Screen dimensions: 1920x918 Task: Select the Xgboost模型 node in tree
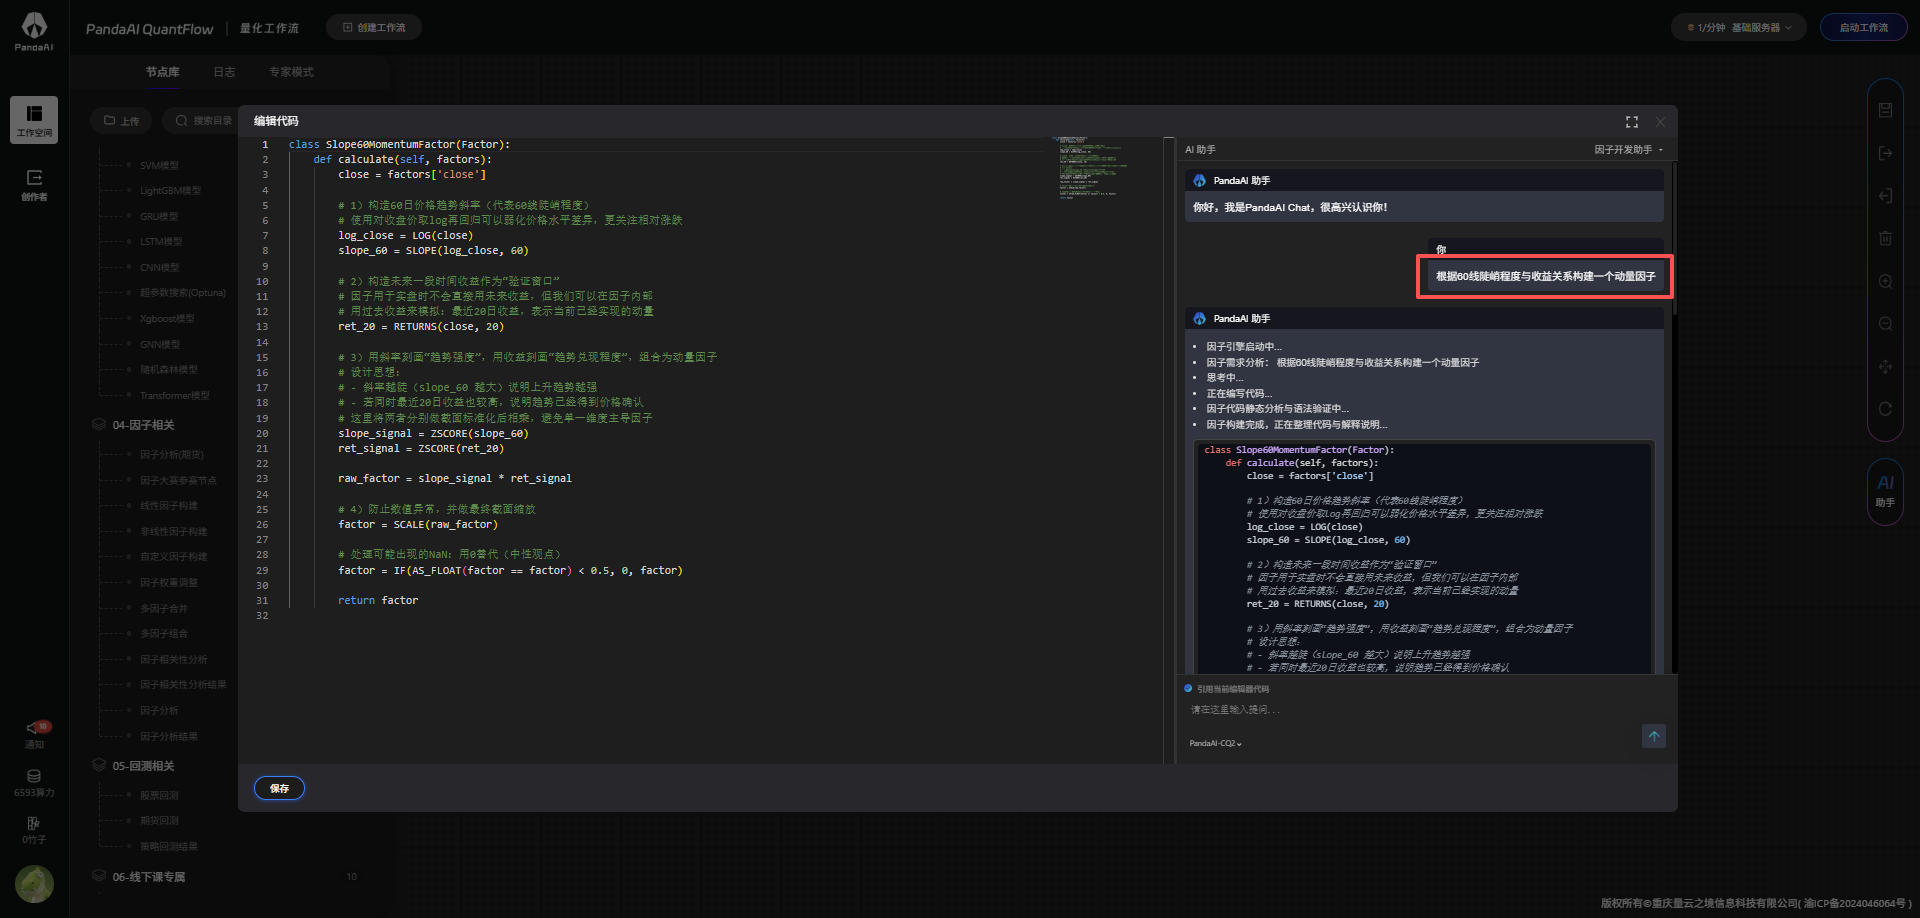click(x=167, y=319)
